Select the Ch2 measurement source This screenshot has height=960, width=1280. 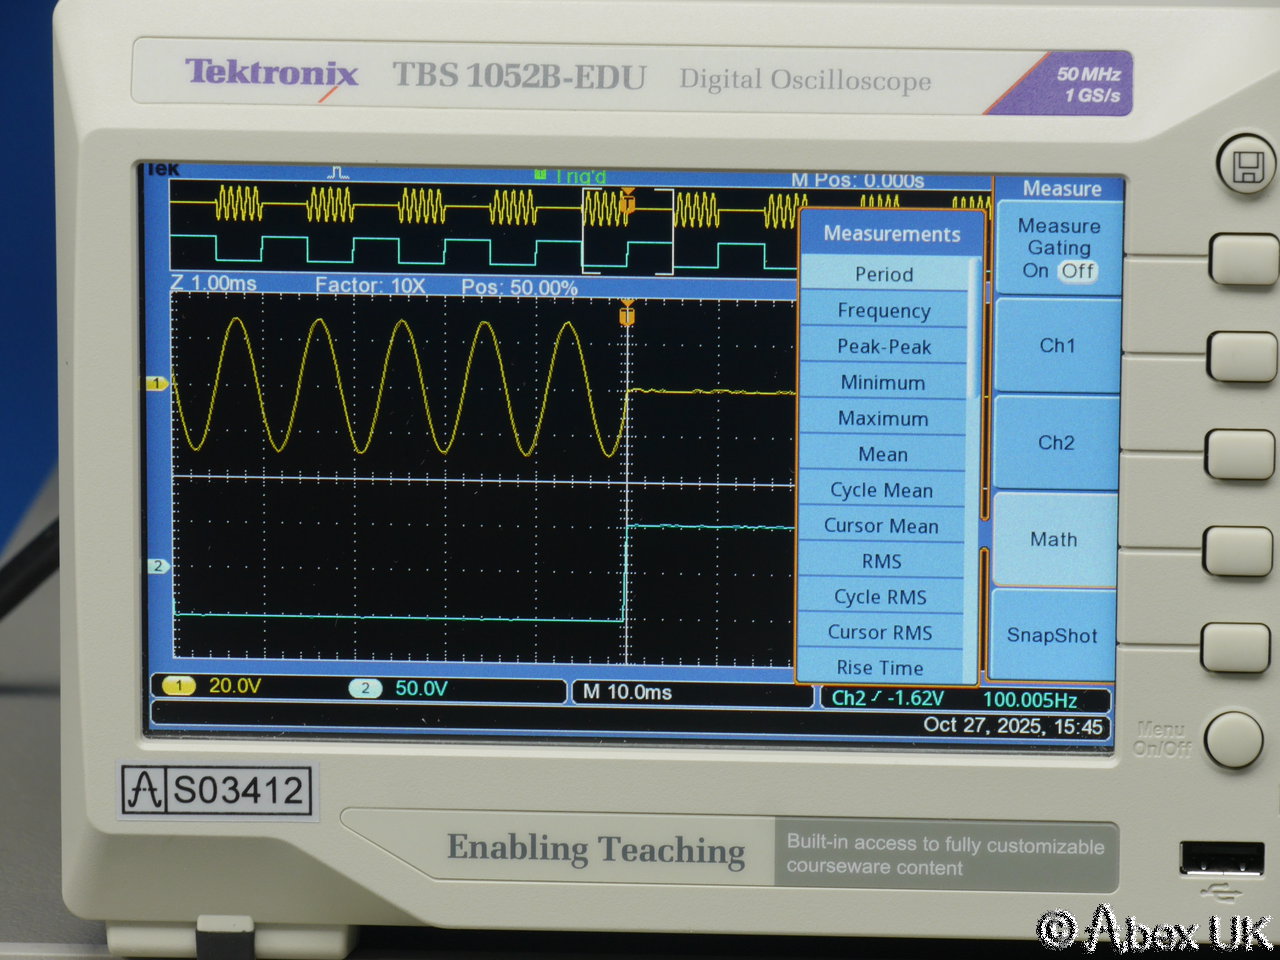[x=1056, y=443]
